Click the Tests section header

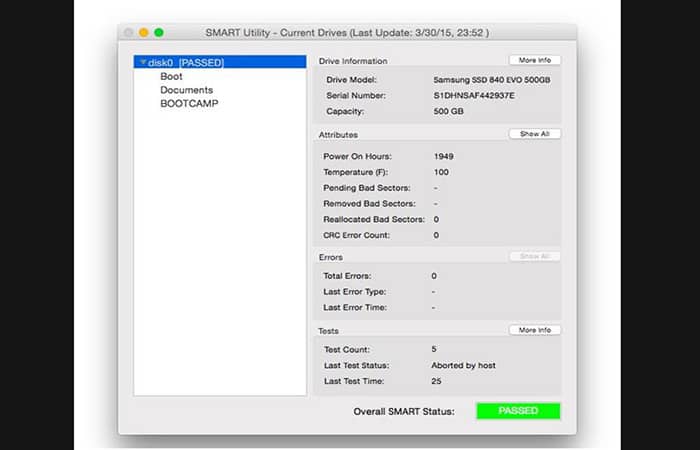[x=329, y=331]
